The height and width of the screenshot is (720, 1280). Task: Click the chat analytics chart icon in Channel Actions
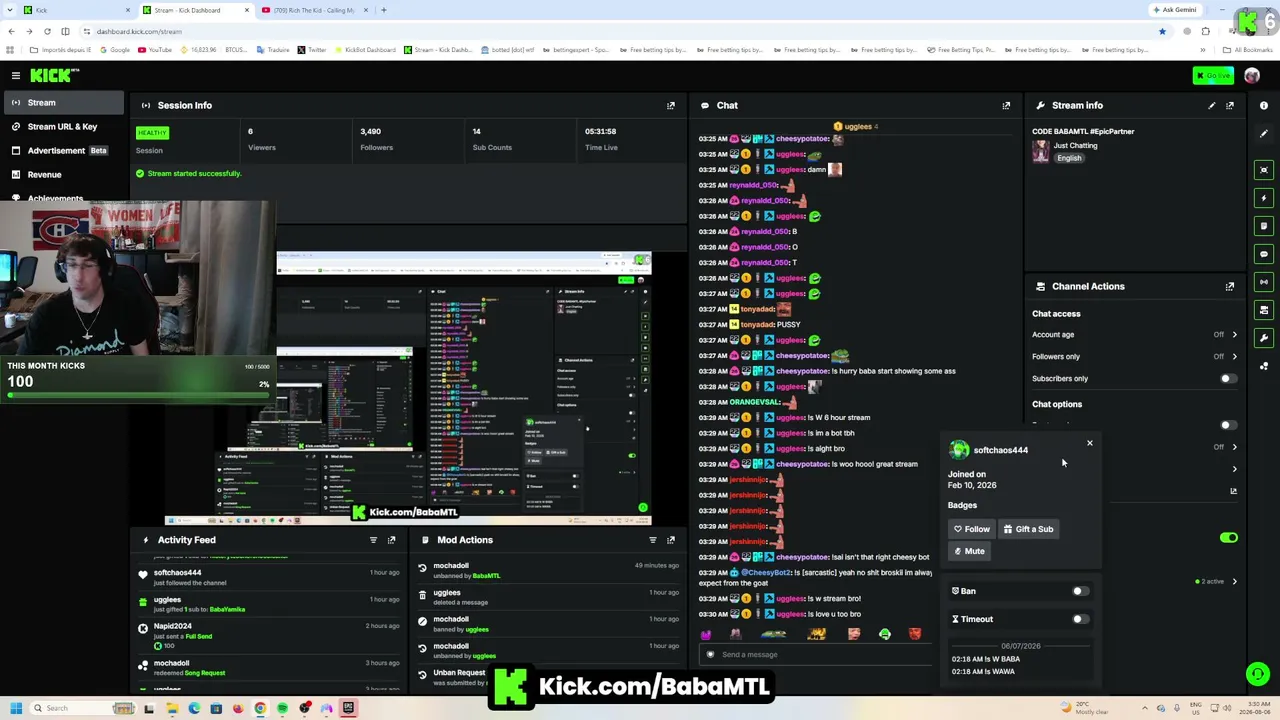(x=1233, y=491)
